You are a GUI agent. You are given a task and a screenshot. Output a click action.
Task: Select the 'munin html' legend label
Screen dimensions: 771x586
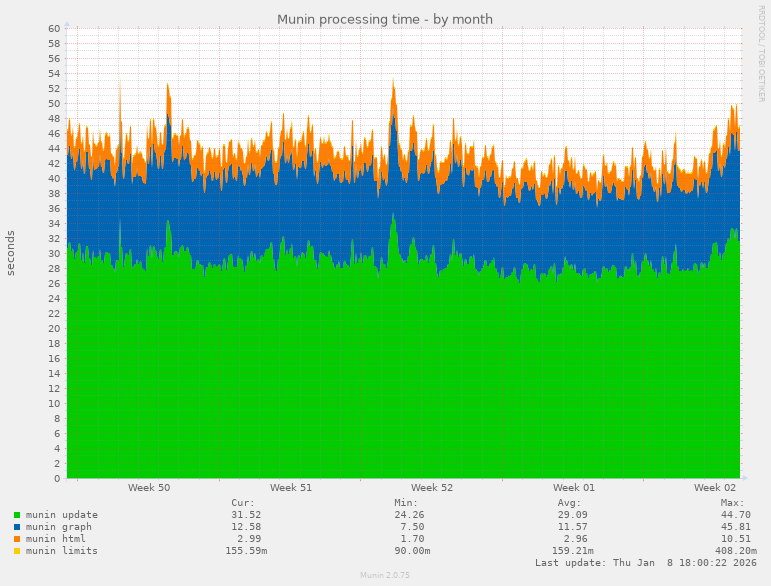[x=56, y=539]
